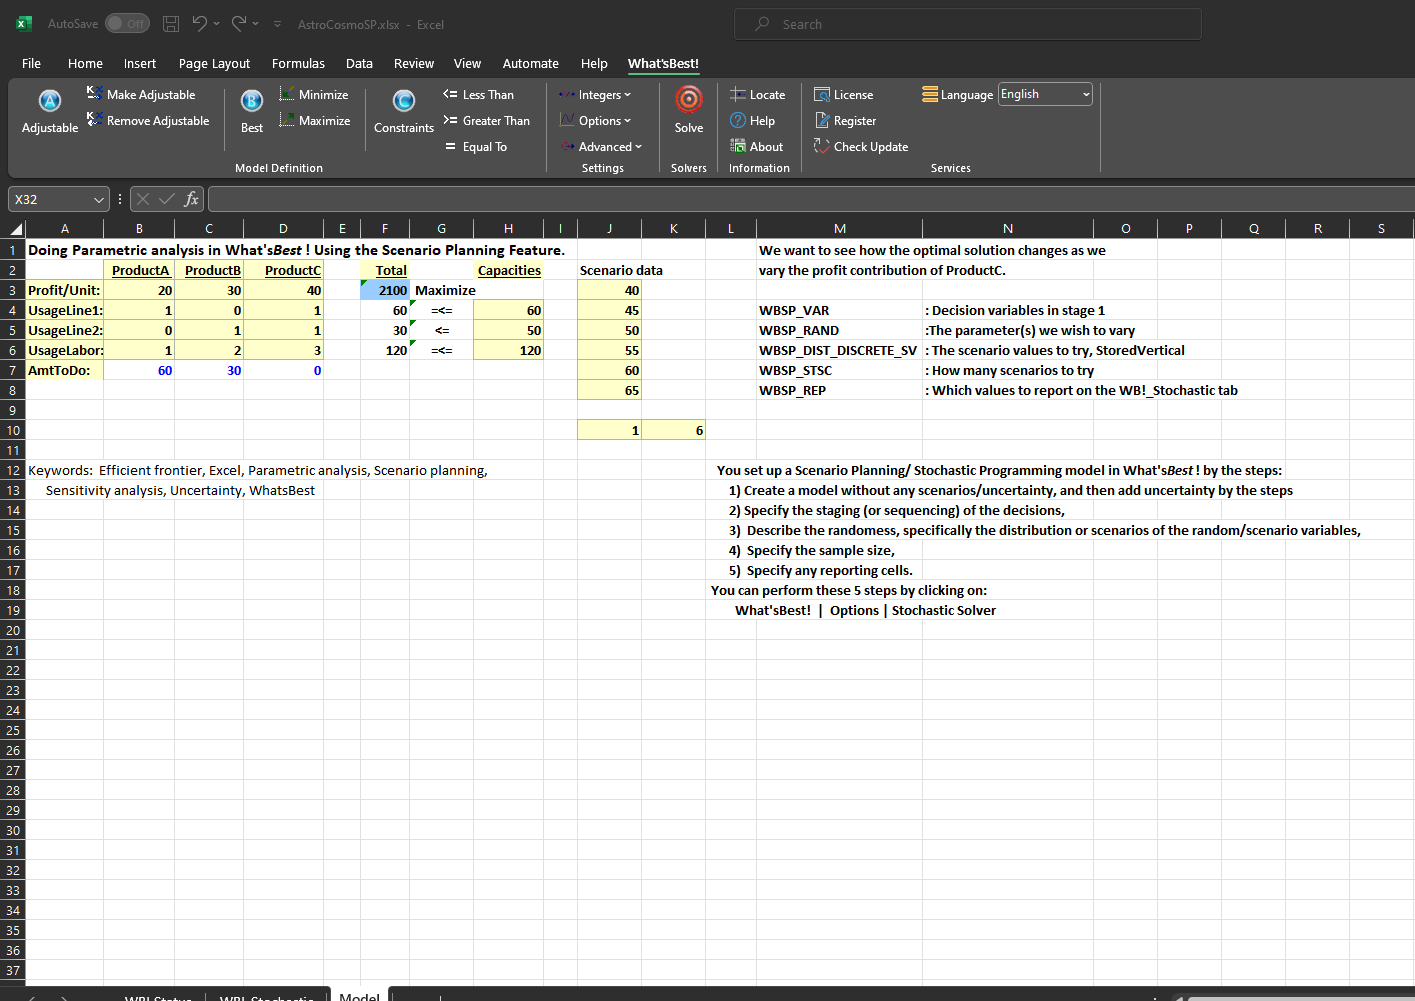The image size is (1415, 1001).
Task: Select AmtToDo value 60 cell
Action: click(139, 370)
